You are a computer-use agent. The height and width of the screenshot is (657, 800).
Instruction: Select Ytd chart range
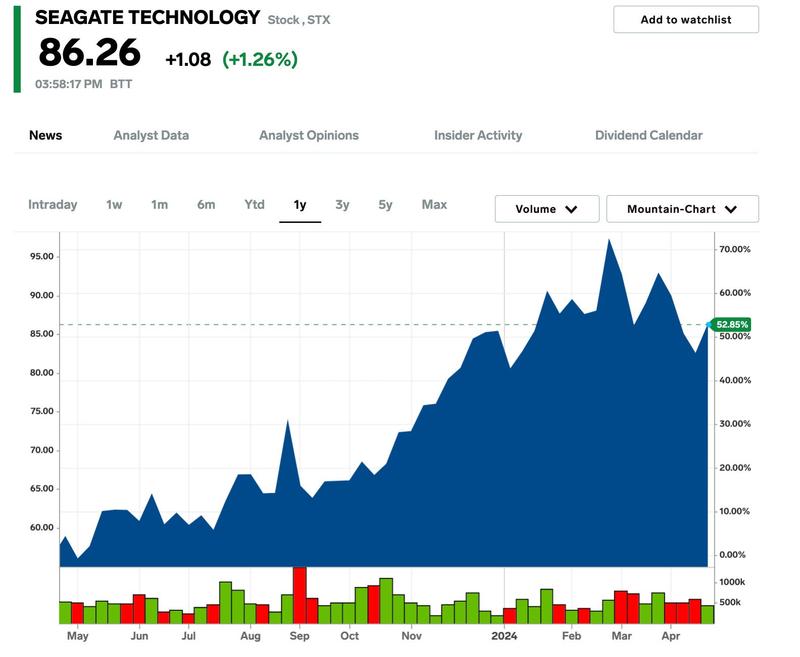point(254,205)
